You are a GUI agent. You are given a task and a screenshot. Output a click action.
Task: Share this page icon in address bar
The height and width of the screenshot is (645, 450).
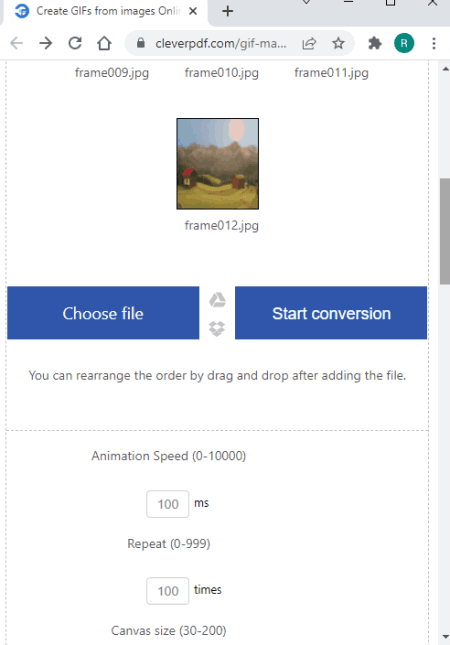click(x=309, y=43)
